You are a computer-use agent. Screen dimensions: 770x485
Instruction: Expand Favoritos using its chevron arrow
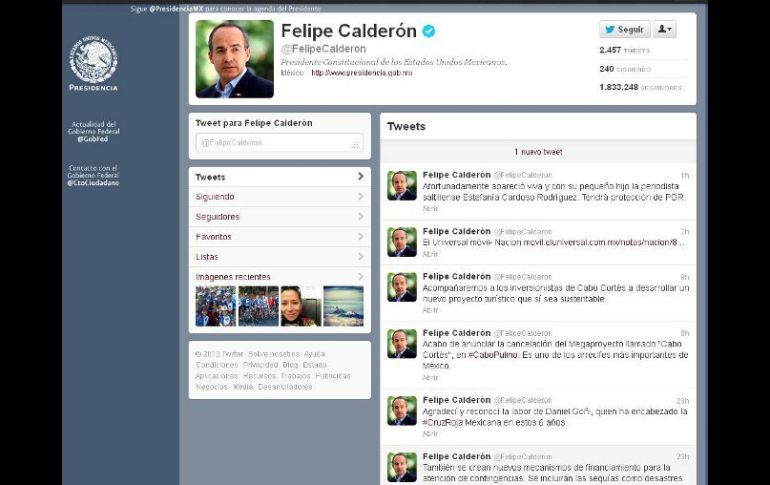pyautogui.click(x=360, y=237)
